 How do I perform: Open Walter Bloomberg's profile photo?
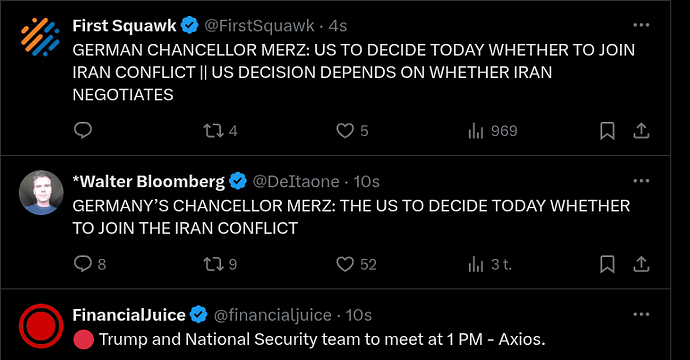tap(41, 192)
